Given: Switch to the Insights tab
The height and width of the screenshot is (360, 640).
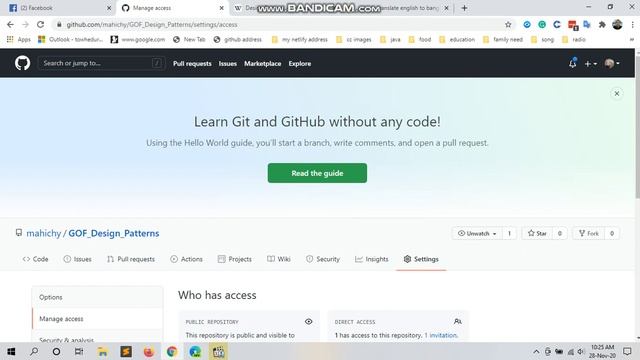Looking at the screenshot, I should click(372, 259).
